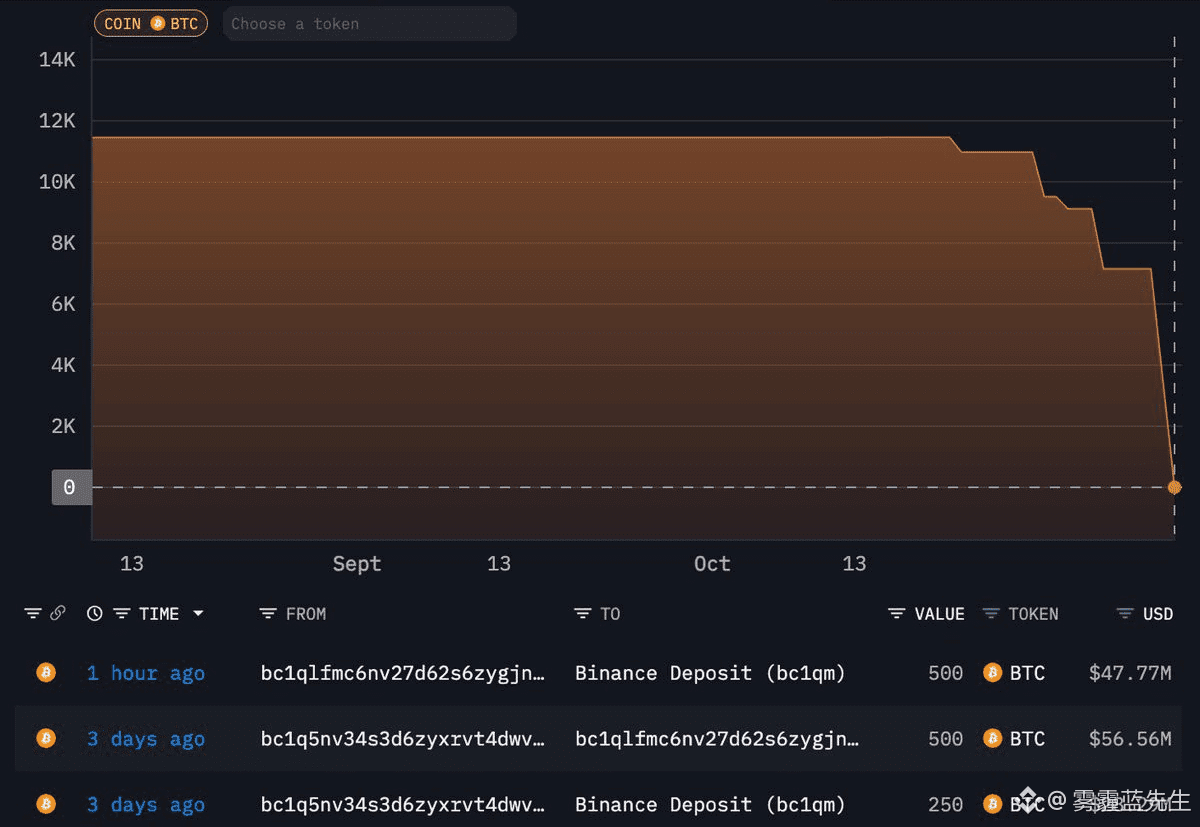Image resolution: width=1200 pixels, height=827 pixels.
Task: Open the TIME column filter icon
Action: (x=122, y=614)
